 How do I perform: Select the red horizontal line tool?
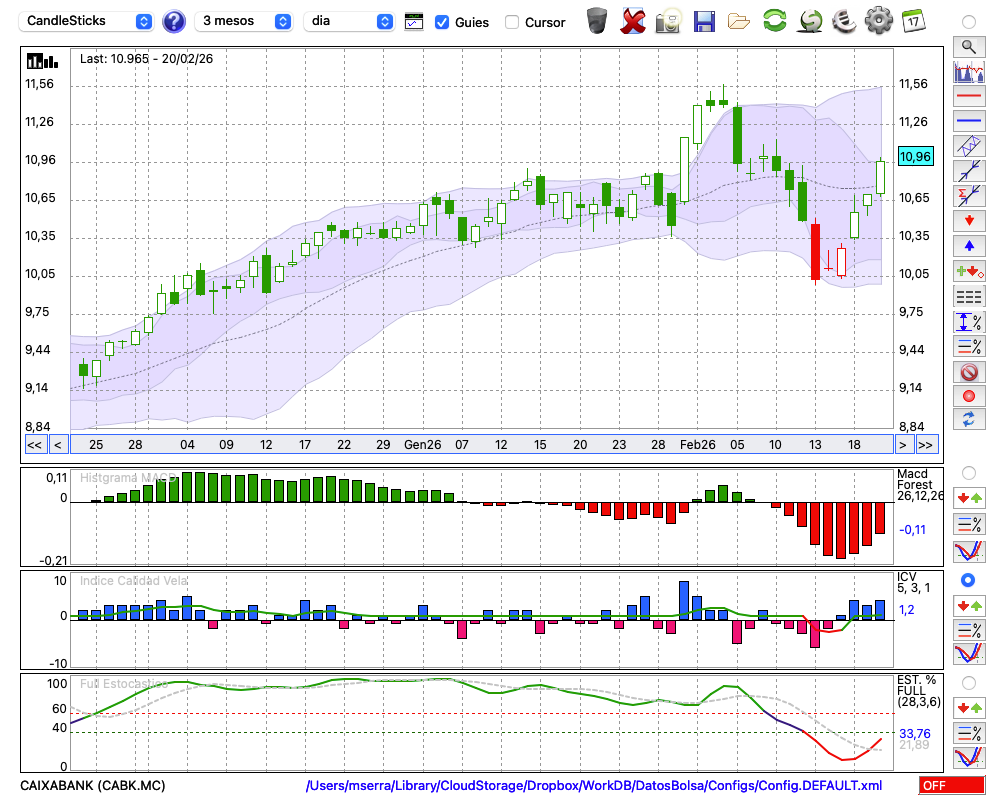tap(969, 96)
